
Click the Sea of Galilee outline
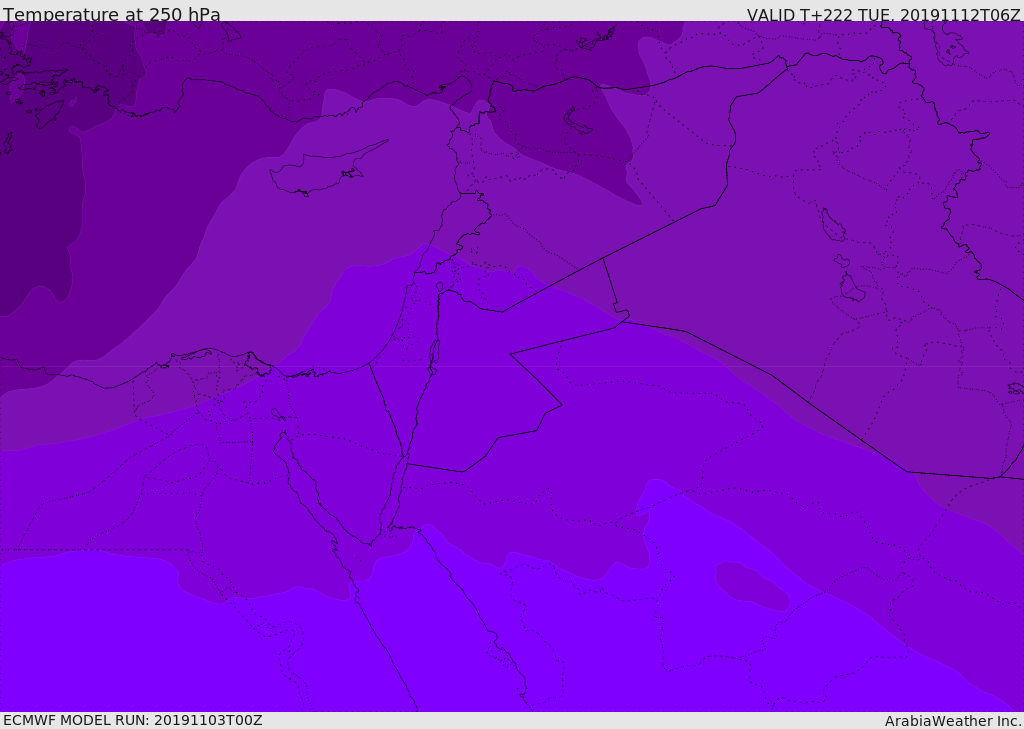[440, 287]
